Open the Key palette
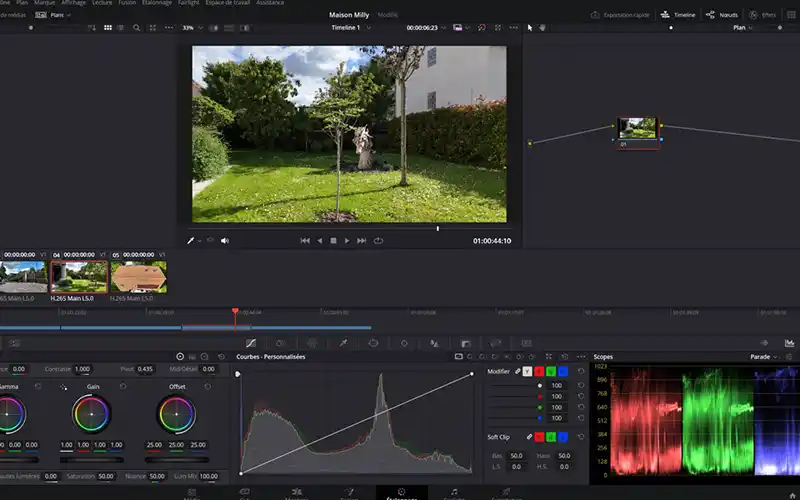 465,343
